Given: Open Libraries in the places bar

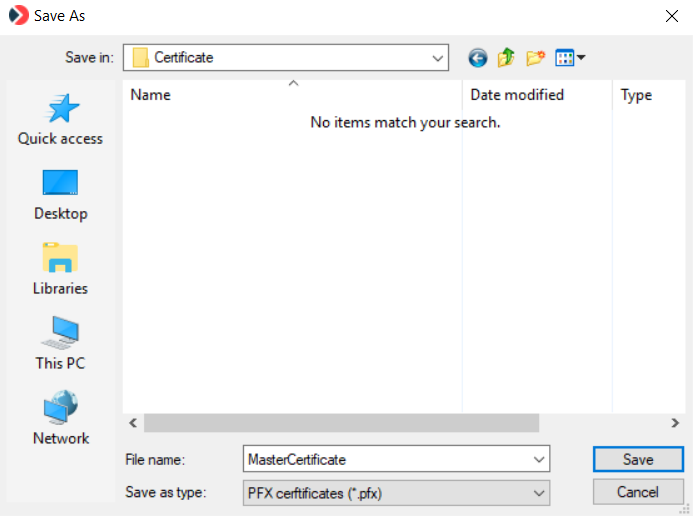Looking at the screenshot, I should (x=60, y=270).
